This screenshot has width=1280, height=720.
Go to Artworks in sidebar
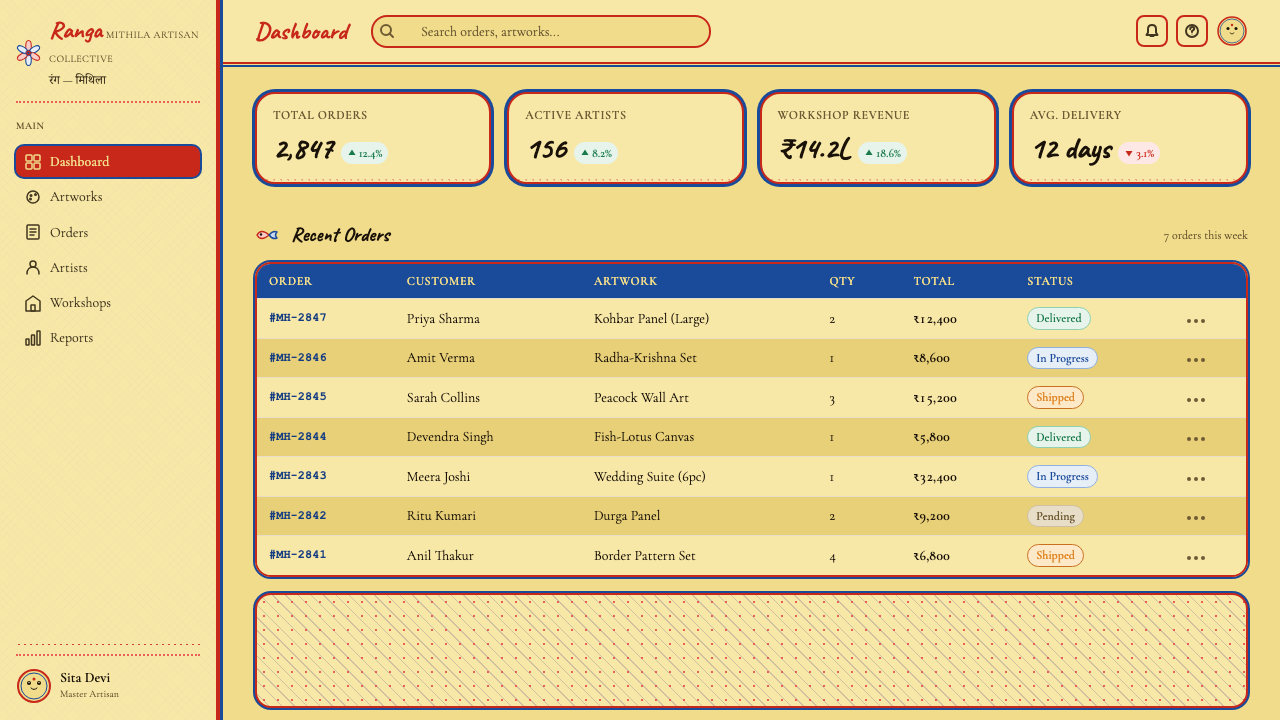[108, 197]
